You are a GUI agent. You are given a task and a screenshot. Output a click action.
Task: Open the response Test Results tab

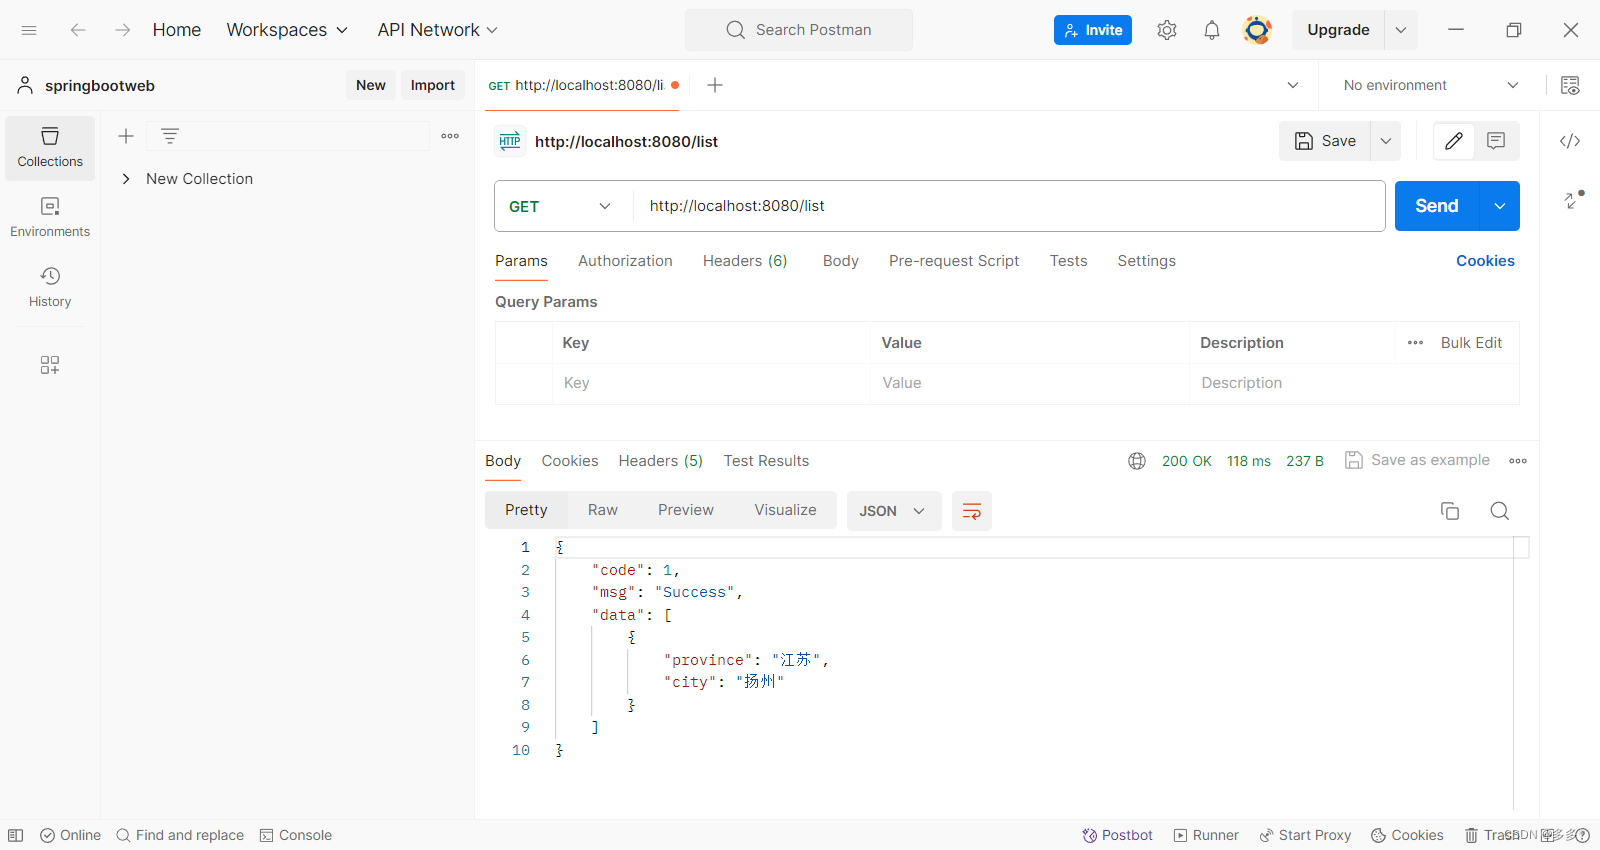766,461
